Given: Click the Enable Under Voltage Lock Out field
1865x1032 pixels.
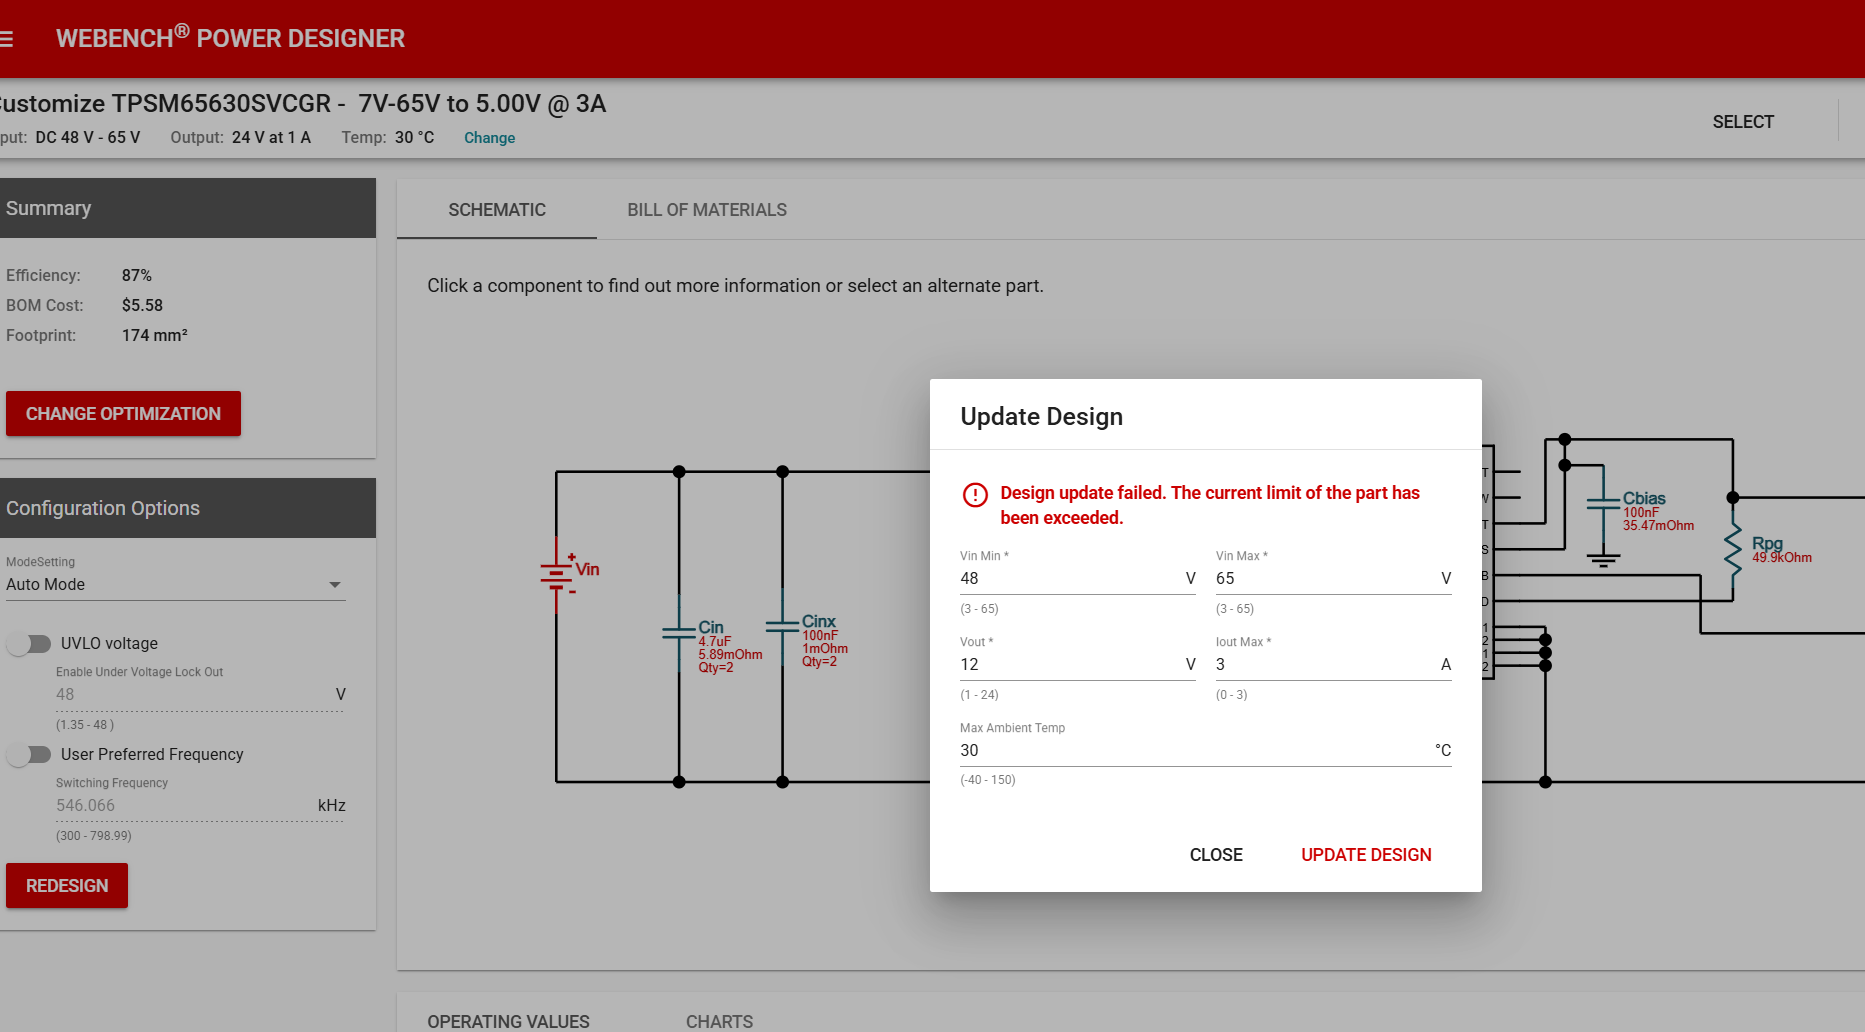Looking at the screenshot, I should tap(200, 695).
